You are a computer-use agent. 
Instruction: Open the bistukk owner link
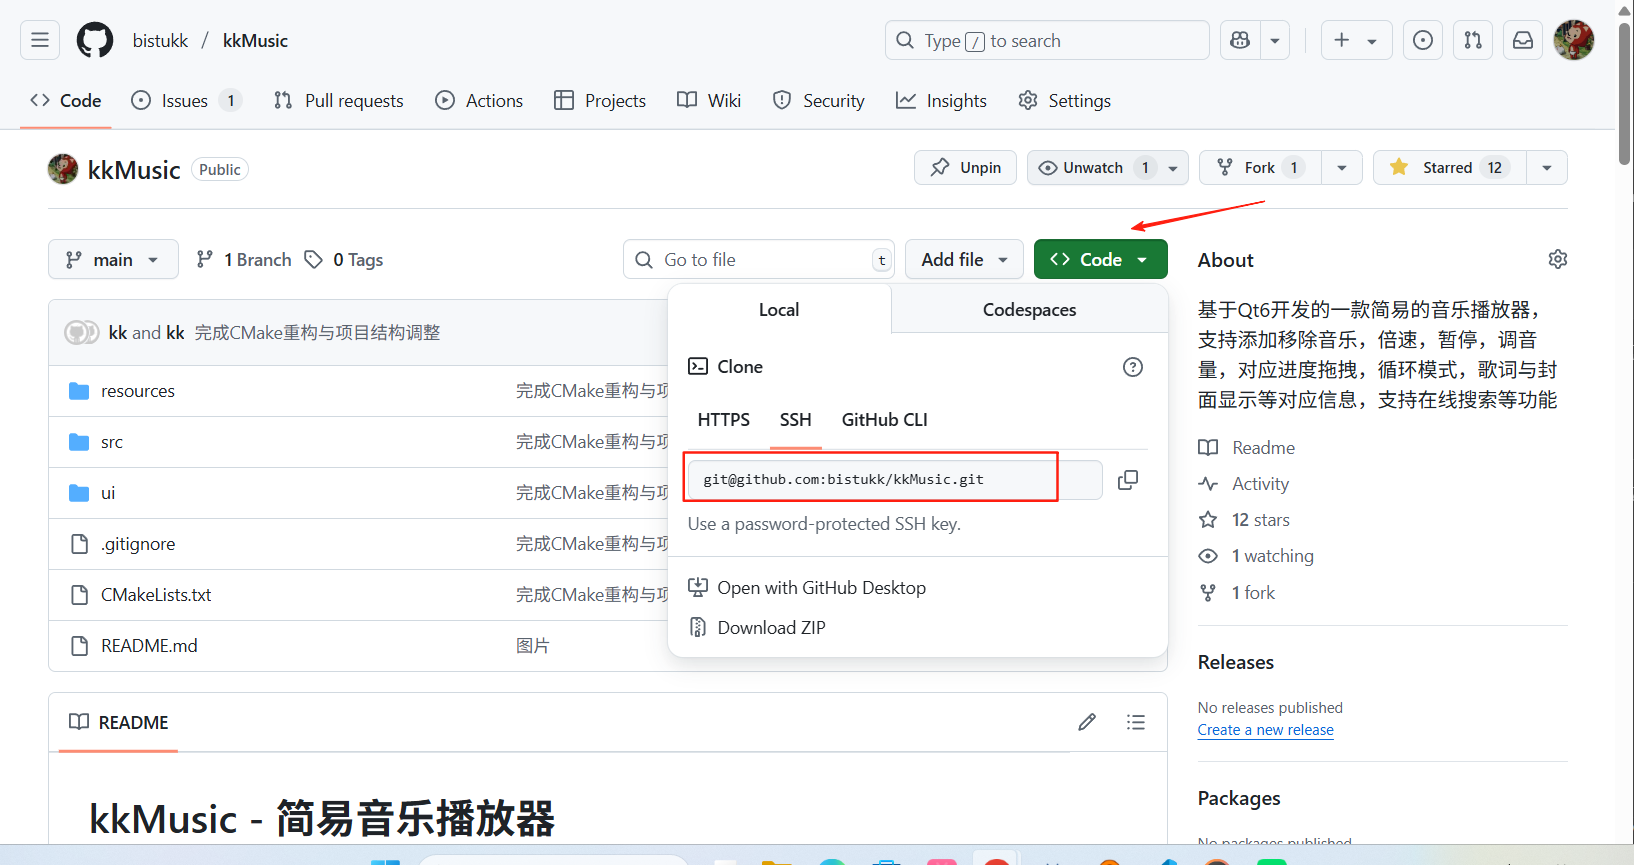(x=160, y=40)
